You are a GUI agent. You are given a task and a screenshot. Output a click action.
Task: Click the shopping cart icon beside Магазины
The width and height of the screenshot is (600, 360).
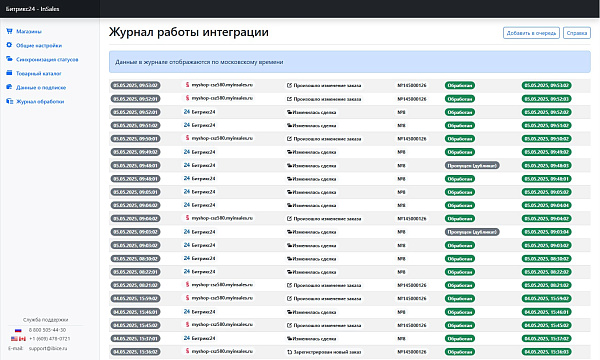point(9,31)
